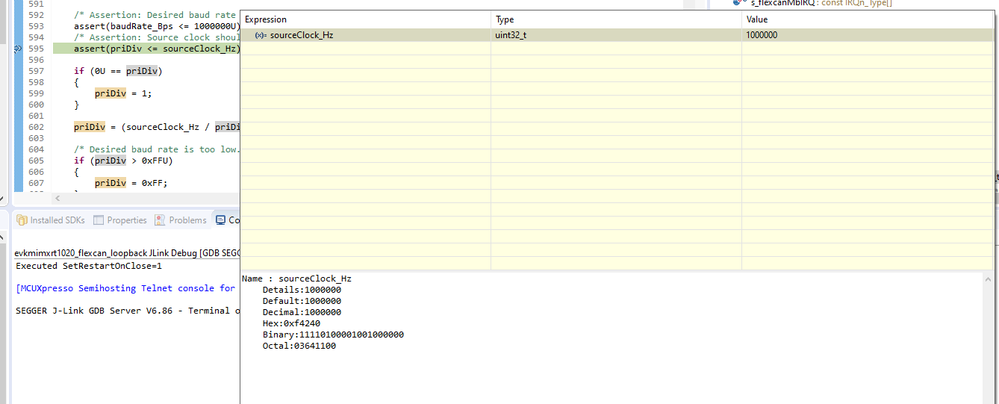The height and width of the screenshot is (404, 999).
Task: Click the Properties tab icon
Action: 99,220
